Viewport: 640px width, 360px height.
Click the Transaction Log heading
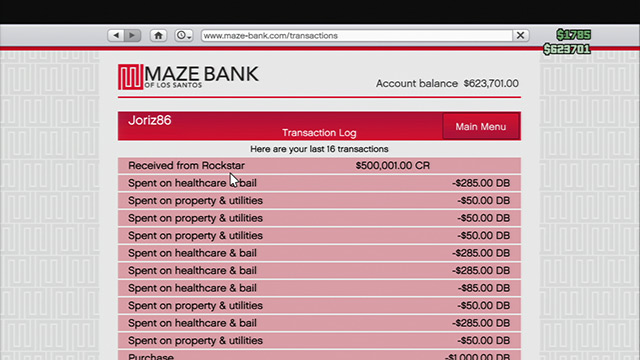click(x=319, y=133)
